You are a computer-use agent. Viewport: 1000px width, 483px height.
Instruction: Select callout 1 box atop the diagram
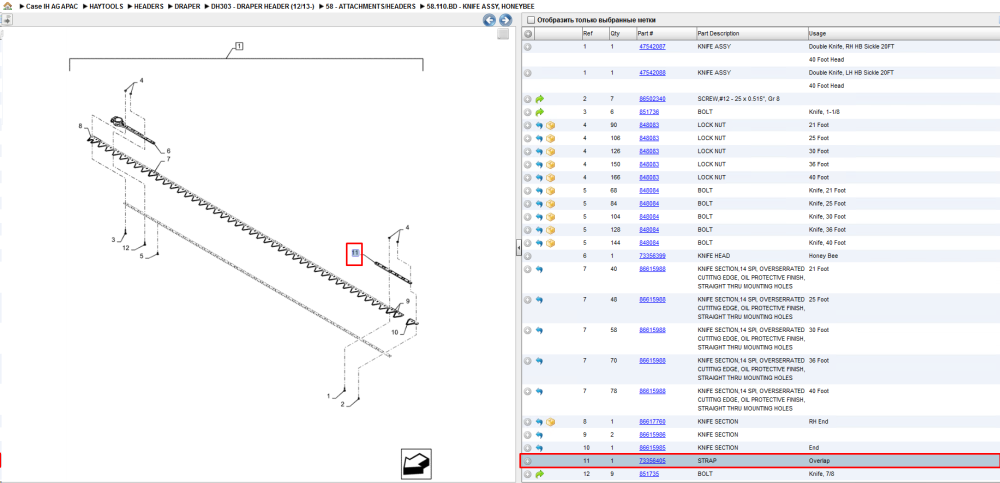pyautogui.click(x=239, y=46)
